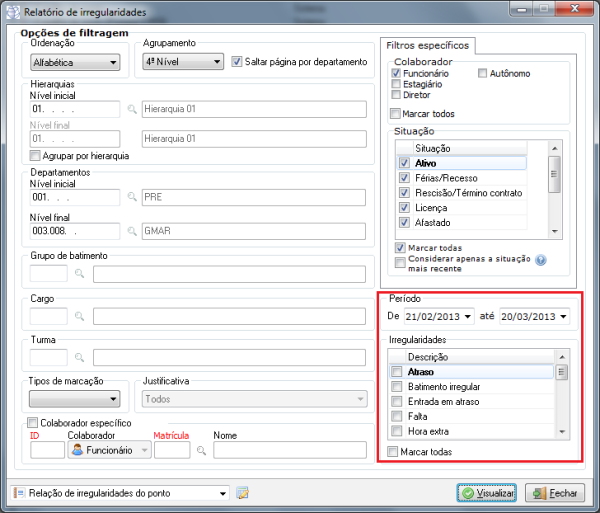Click search icon beside Departamentos GMAR field
This screenshot has height=513, width=600.
pos(132,230)
